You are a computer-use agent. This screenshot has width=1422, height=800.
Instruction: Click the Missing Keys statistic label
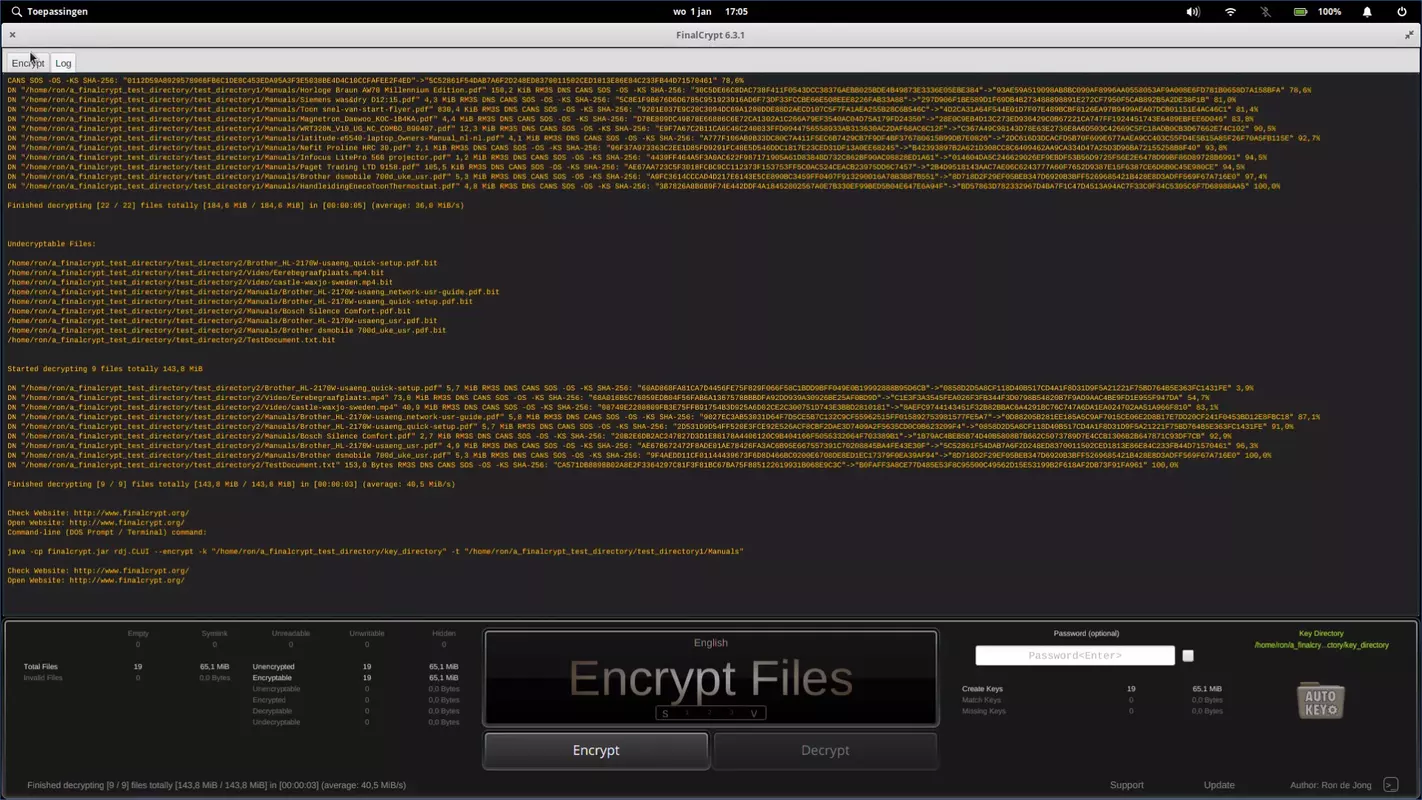(984, 711)
